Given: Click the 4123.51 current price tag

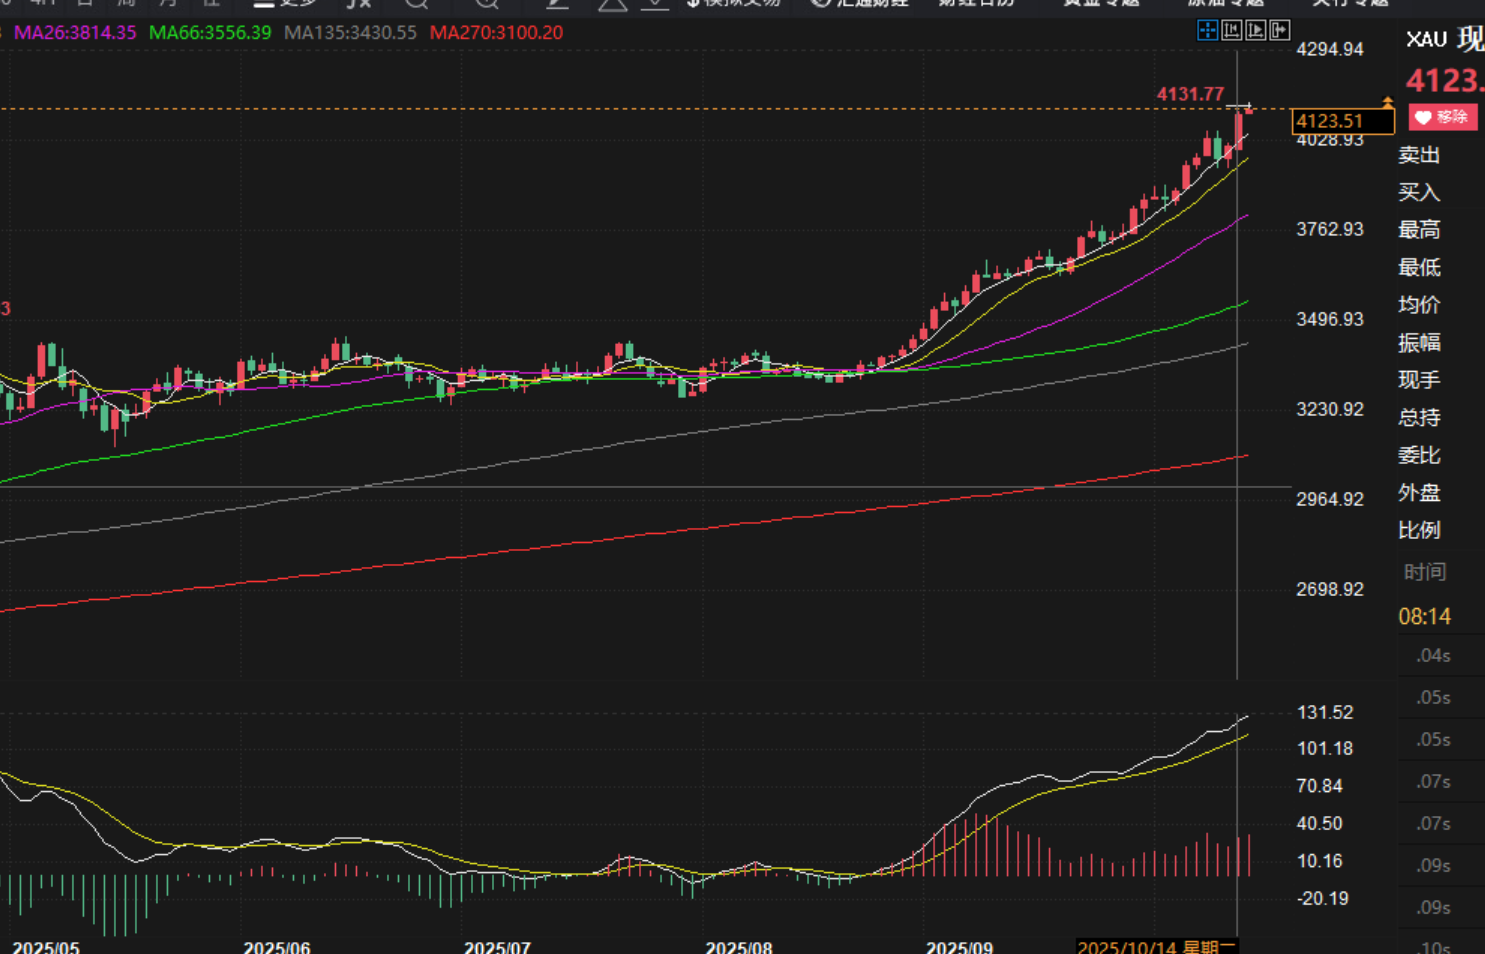Looking at the screenshot, I should tap(1342, 121).
